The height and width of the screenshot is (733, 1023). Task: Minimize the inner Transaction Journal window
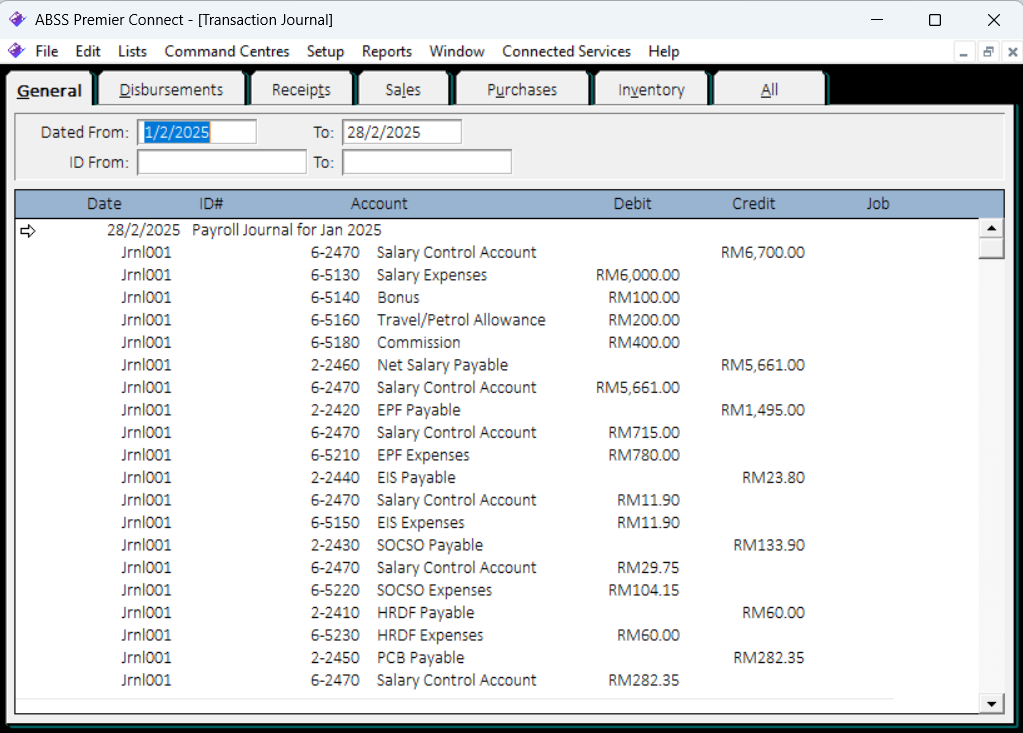tap(964, 52)
